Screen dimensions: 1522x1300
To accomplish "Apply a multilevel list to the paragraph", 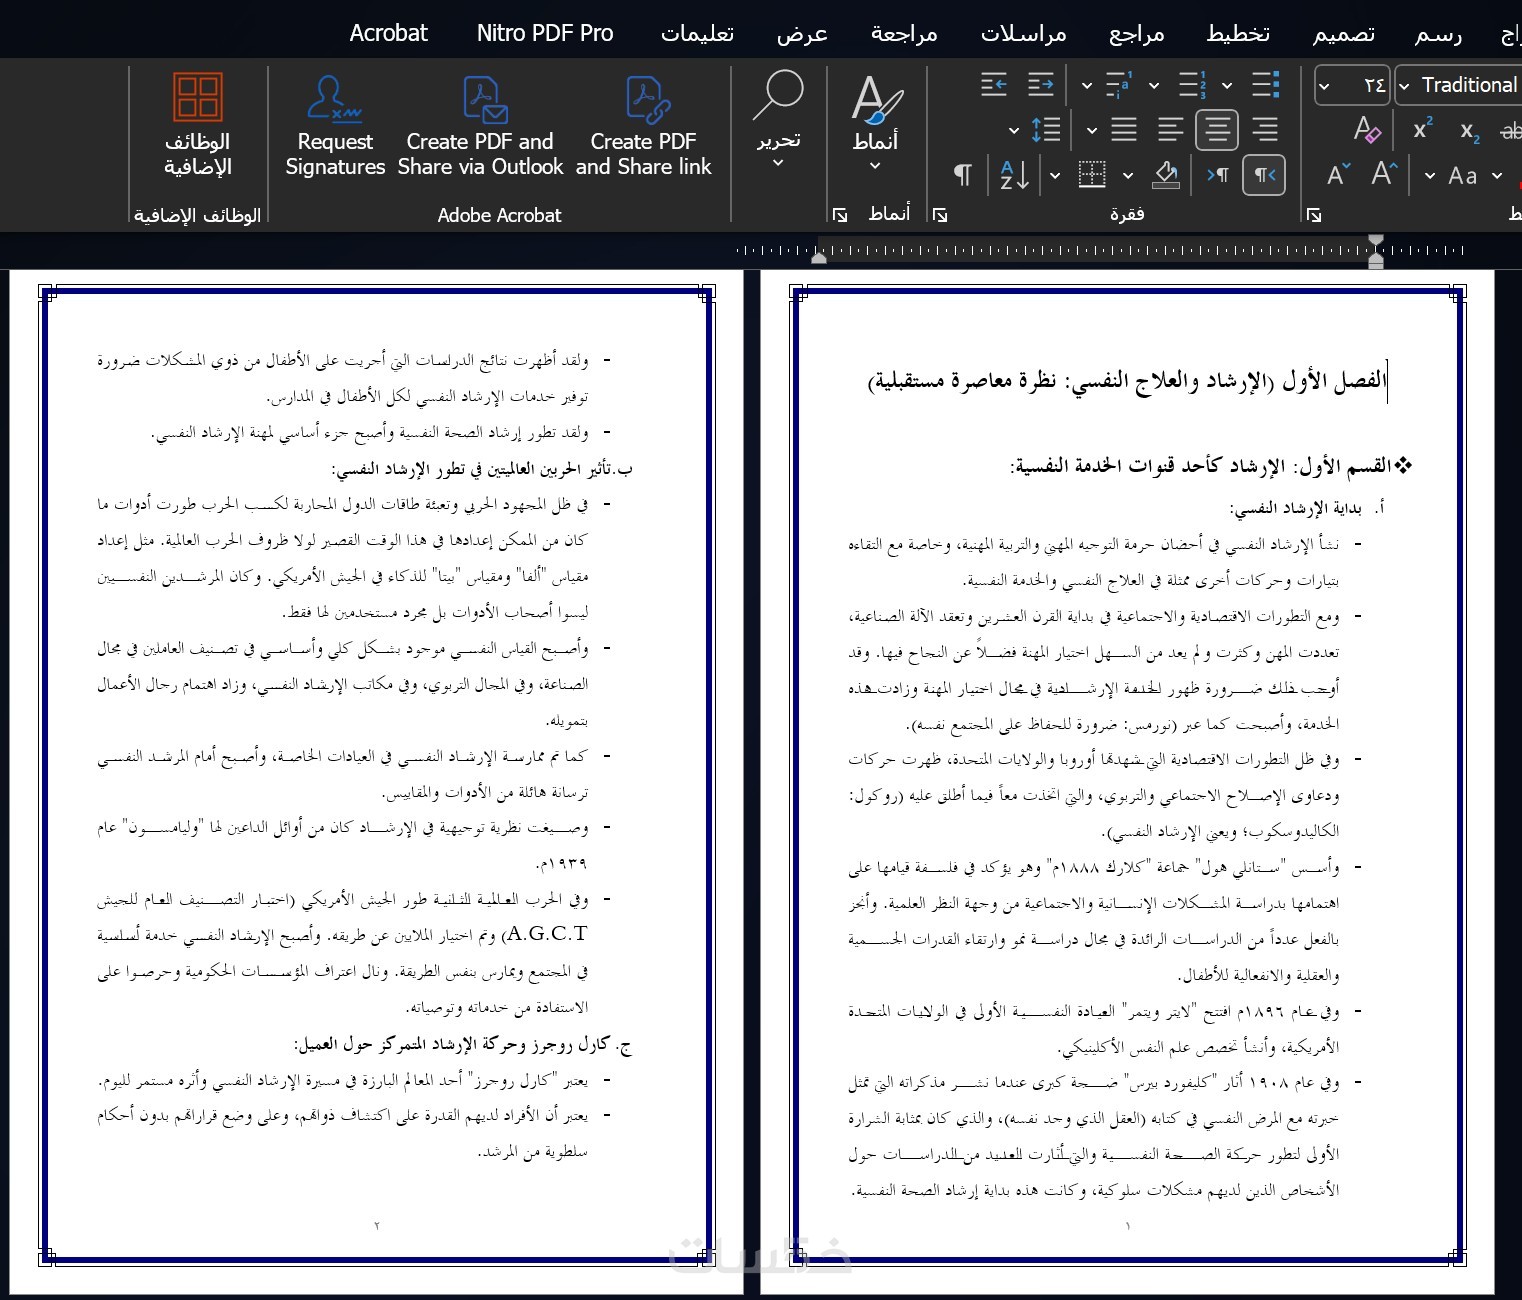I will coord(1117,85).
